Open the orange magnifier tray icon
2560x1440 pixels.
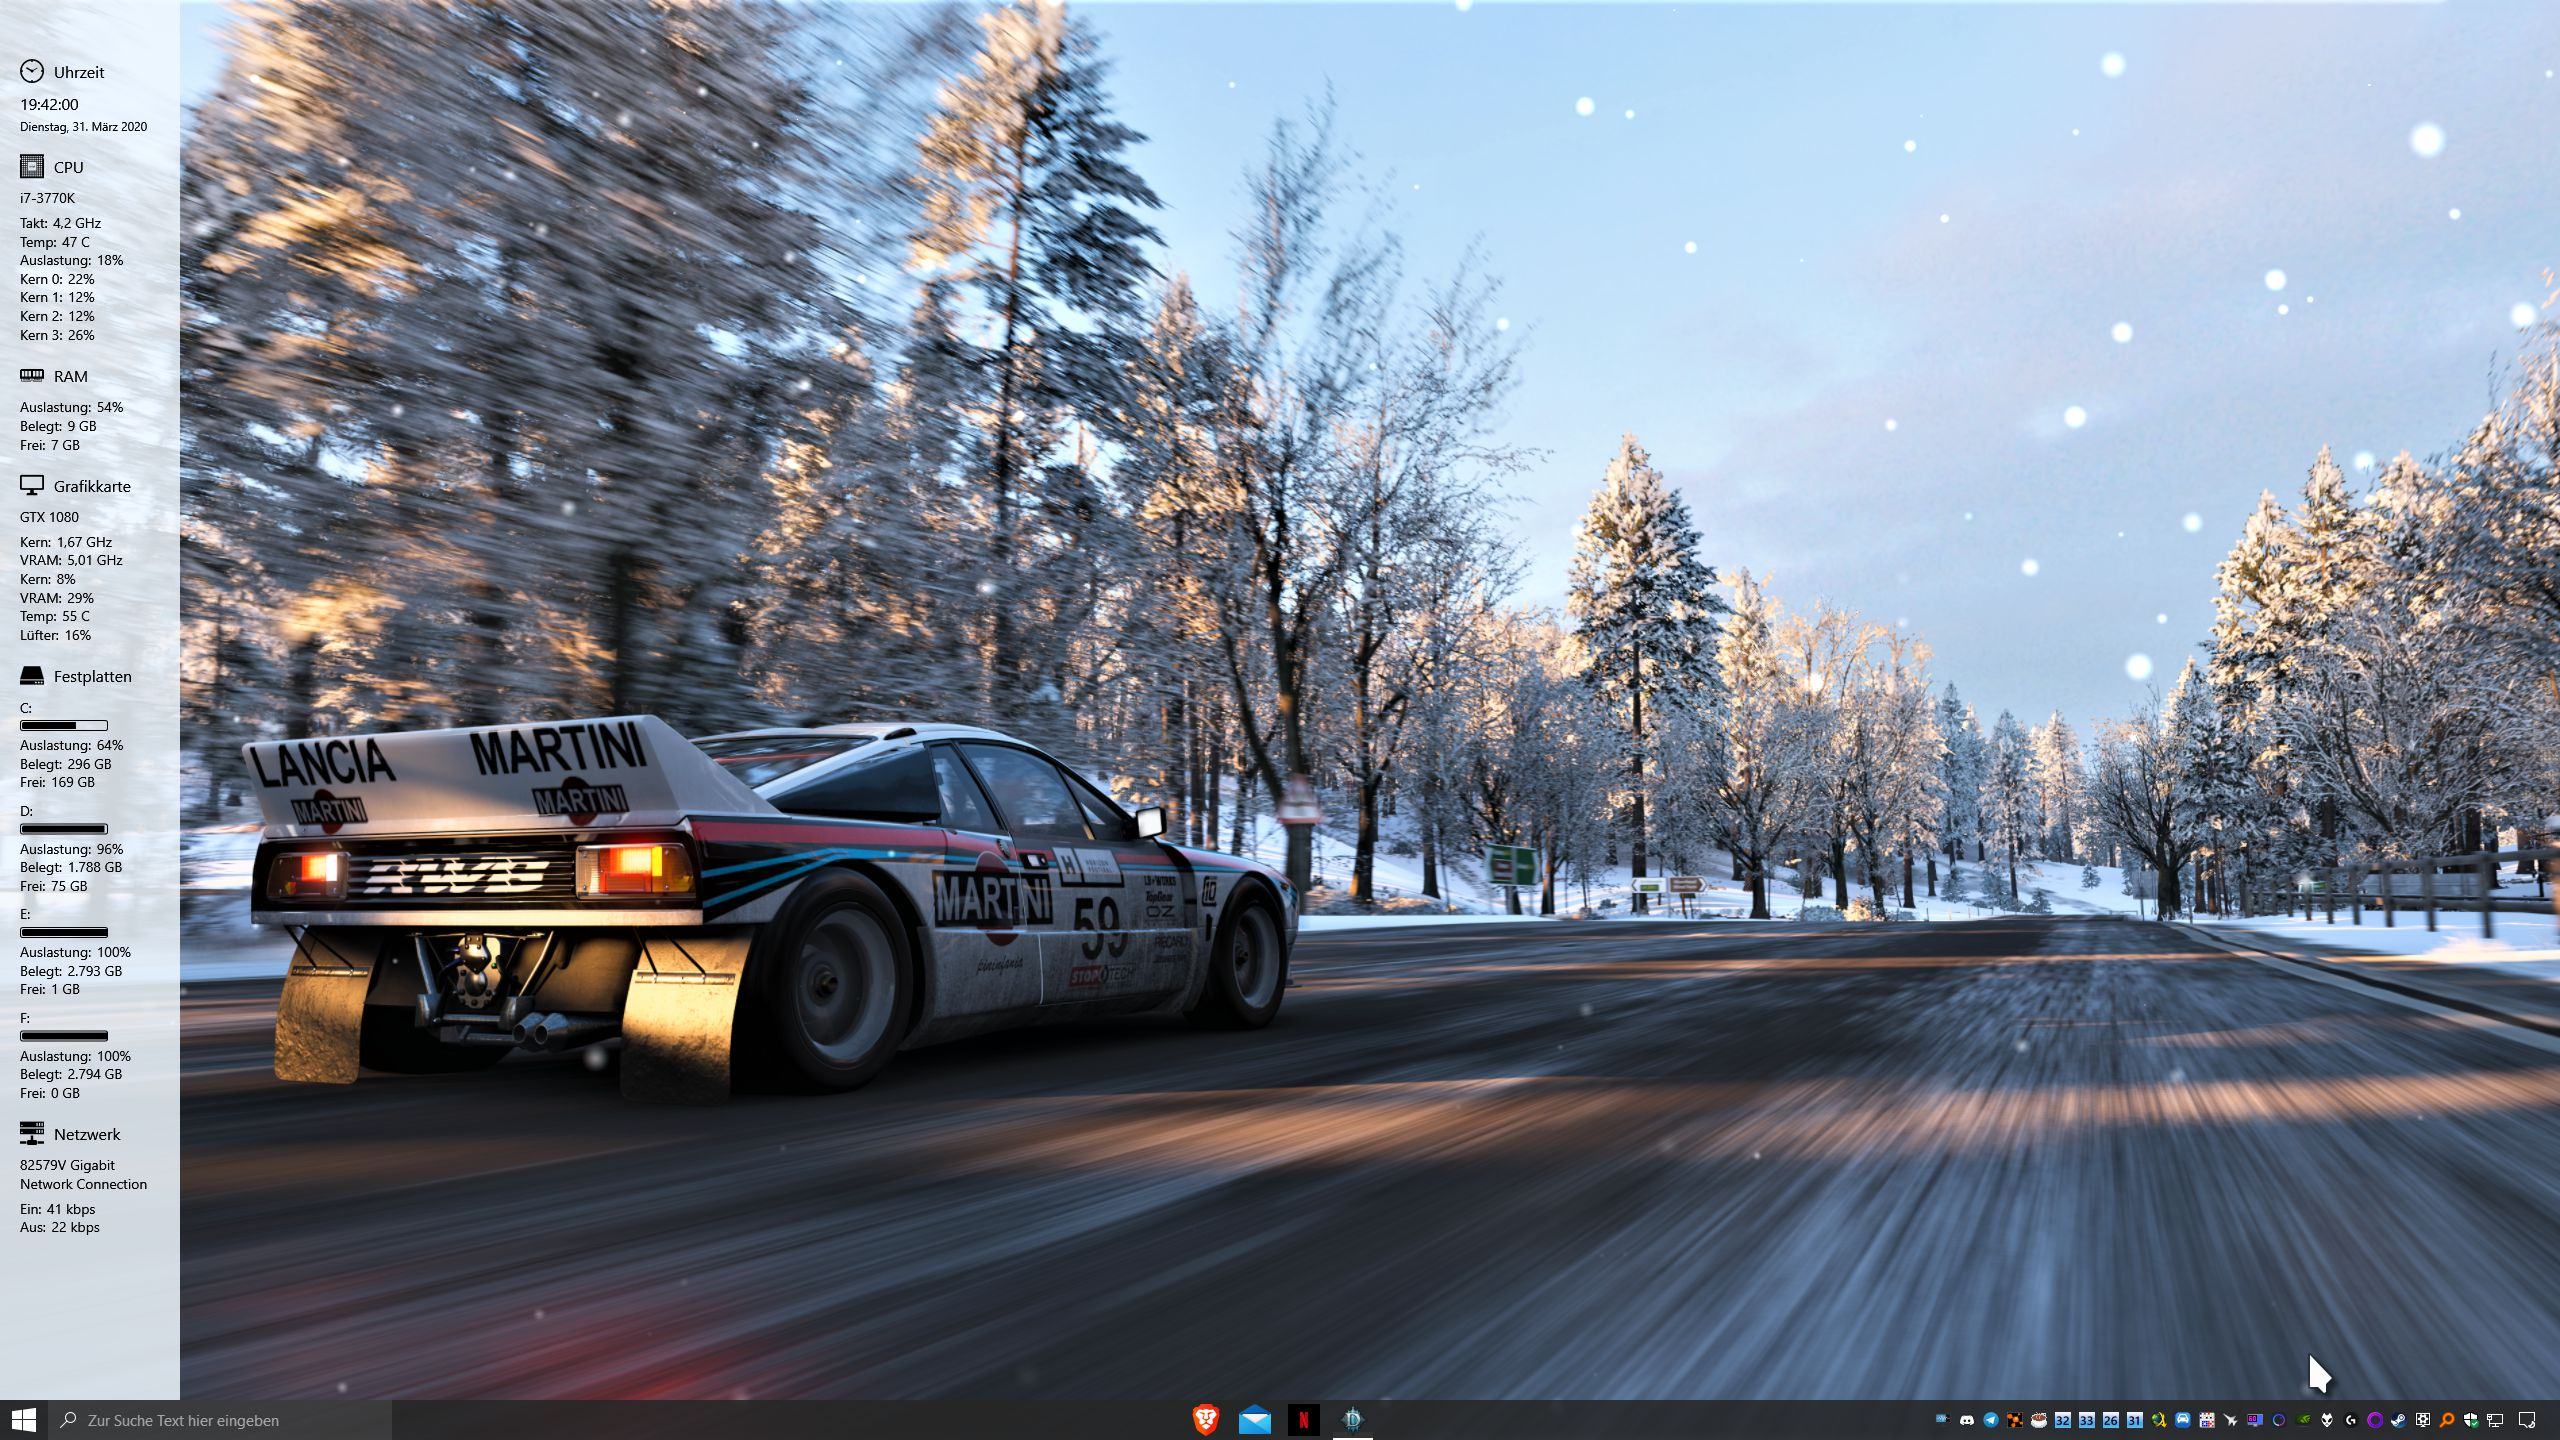pyautogui.click(x=2447, y=1420)
